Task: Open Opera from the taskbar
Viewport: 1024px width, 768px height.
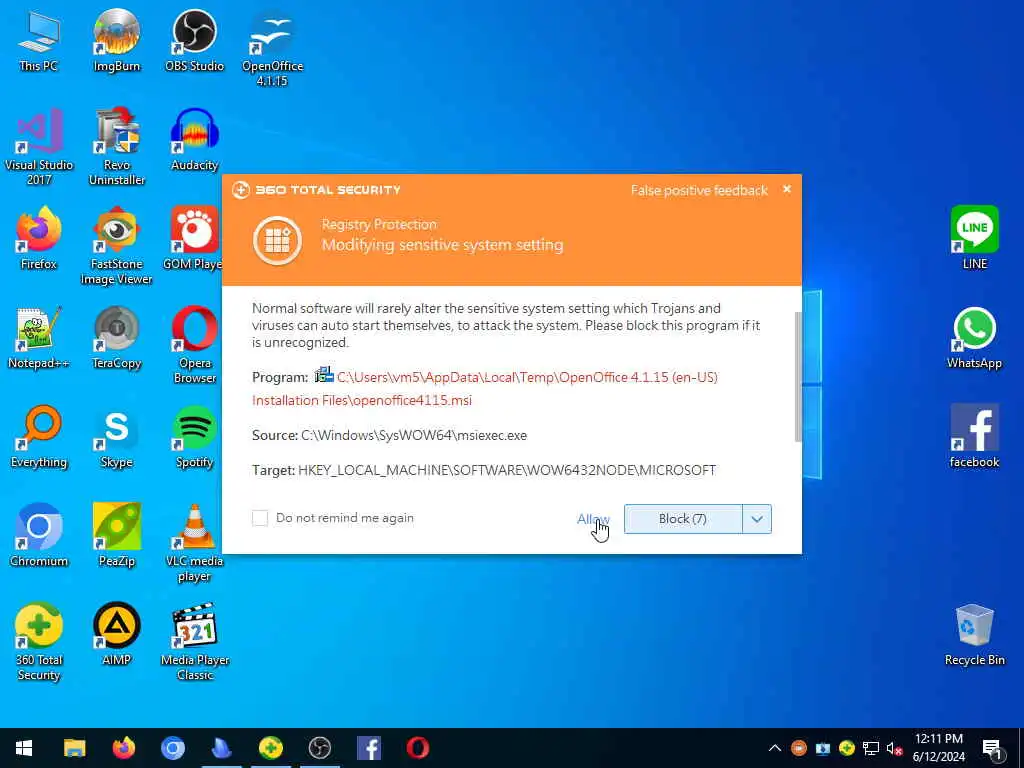Action: (418, 748)
